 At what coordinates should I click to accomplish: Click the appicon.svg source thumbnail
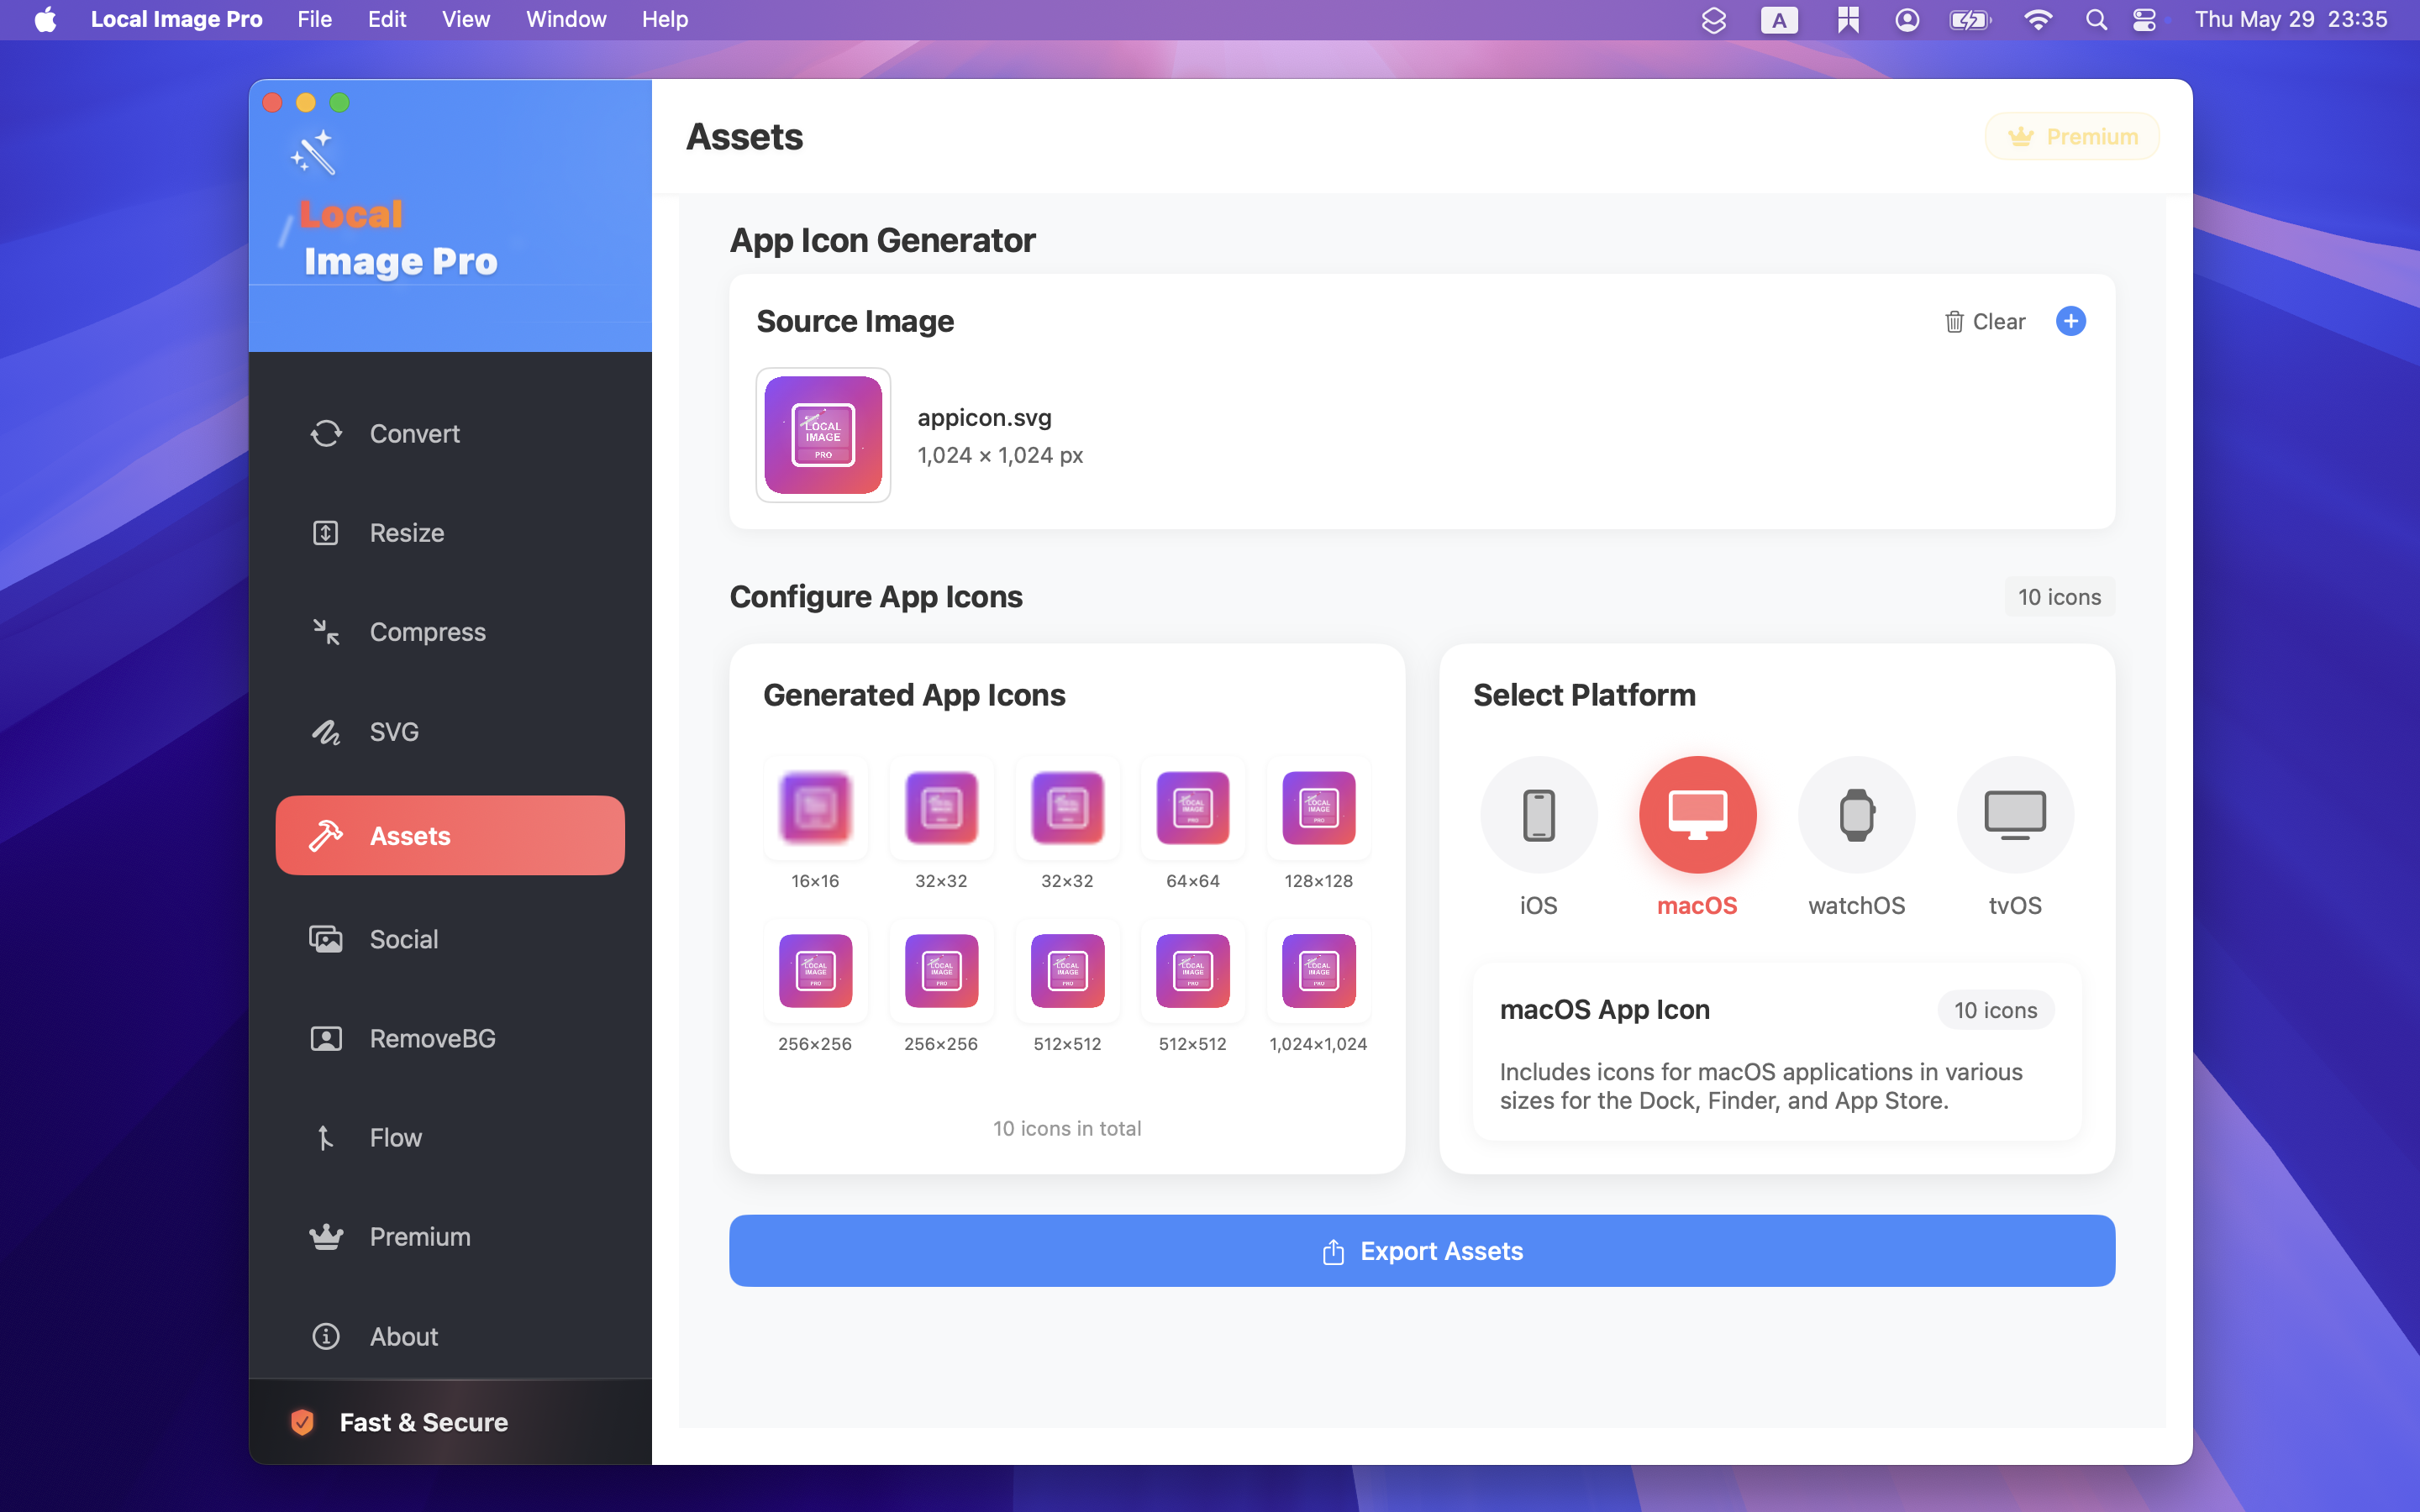(823, 435)
